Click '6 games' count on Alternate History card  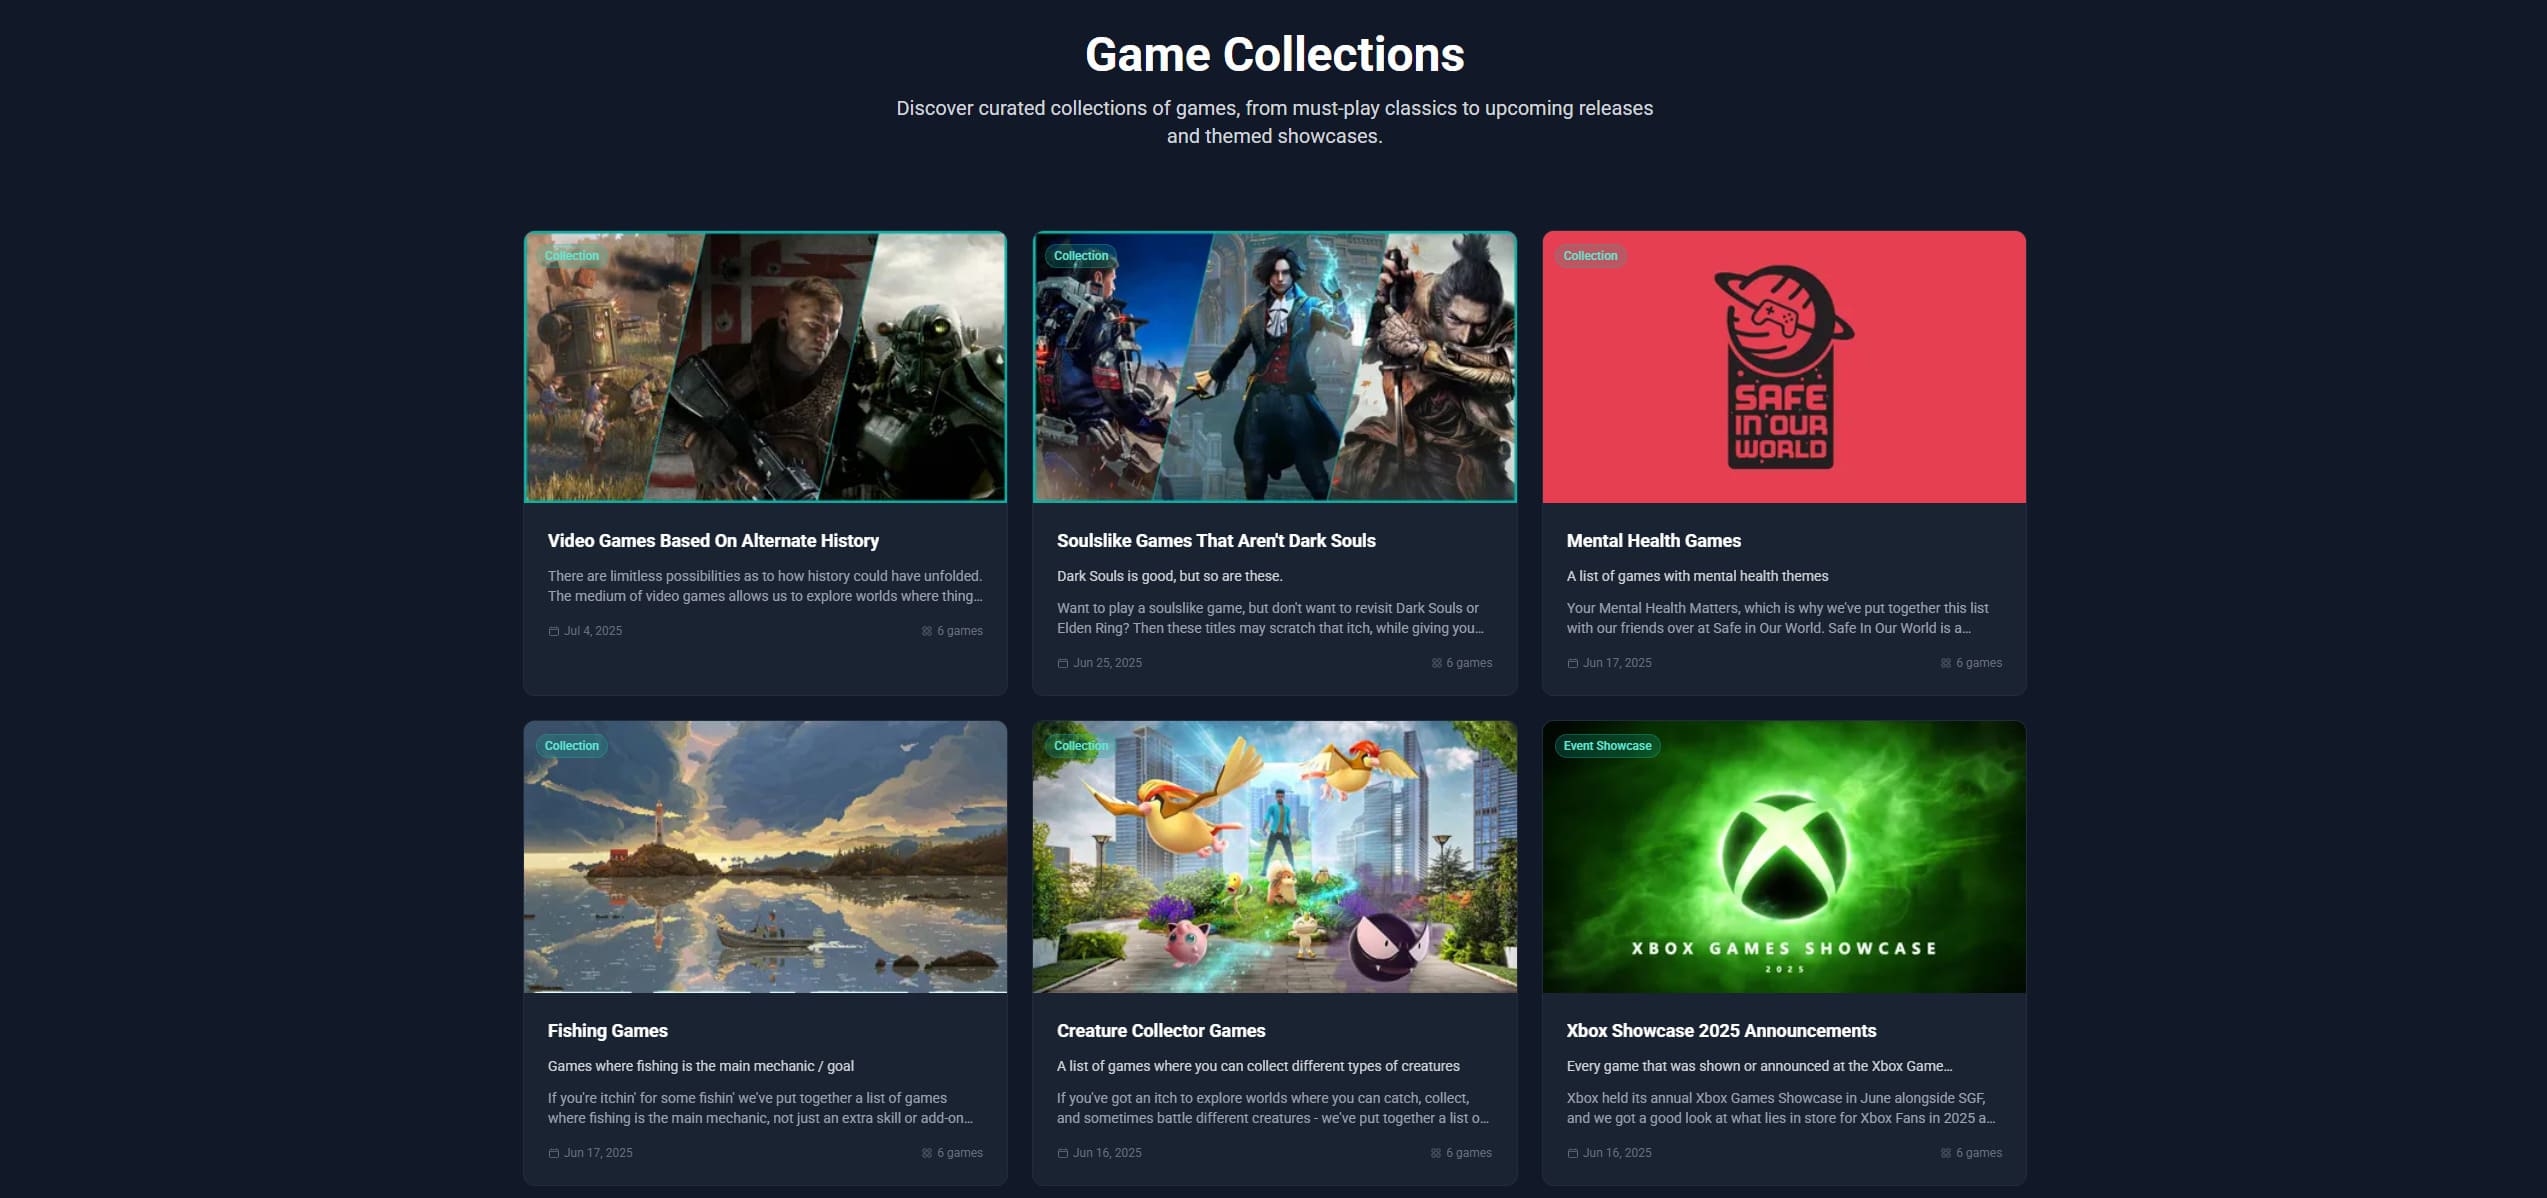point(960,631)
